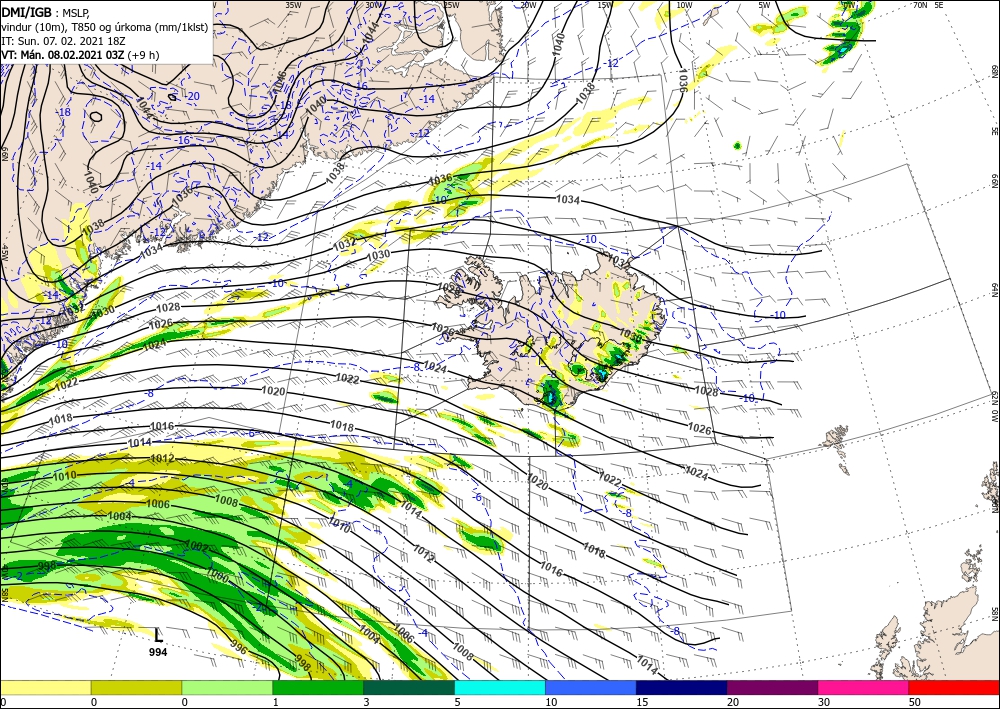Screen dimensions: 1000x709
Task: Click the light green legend swatch
Action: (x=227, y=688)
